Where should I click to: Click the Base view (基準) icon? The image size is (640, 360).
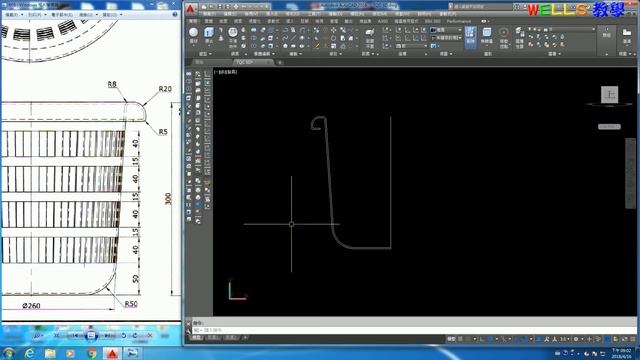627,35
